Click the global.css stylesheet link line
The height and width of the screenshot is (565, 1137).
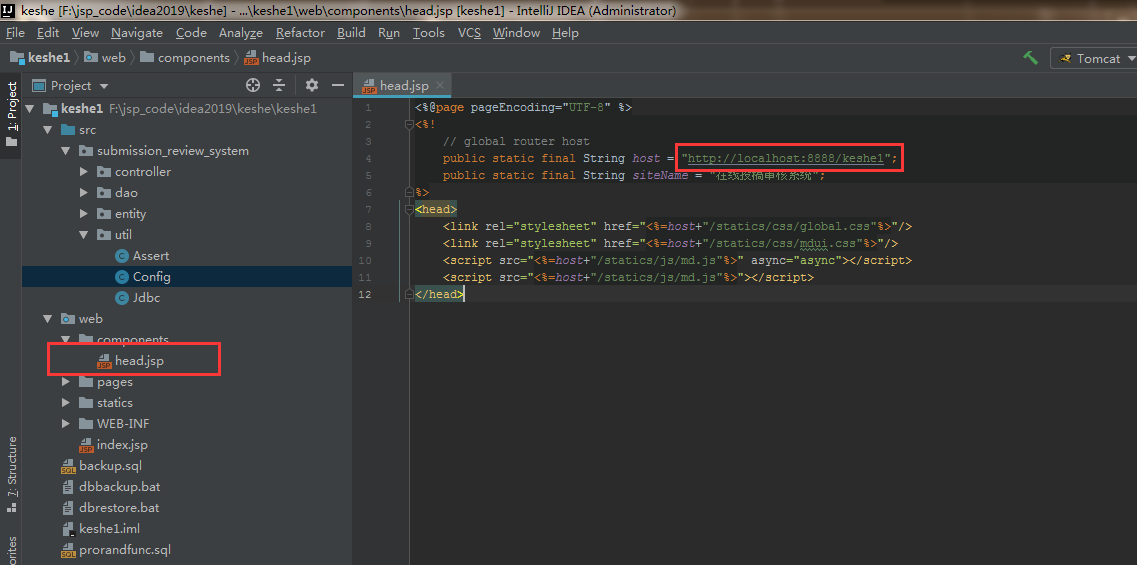pos(677,226)
